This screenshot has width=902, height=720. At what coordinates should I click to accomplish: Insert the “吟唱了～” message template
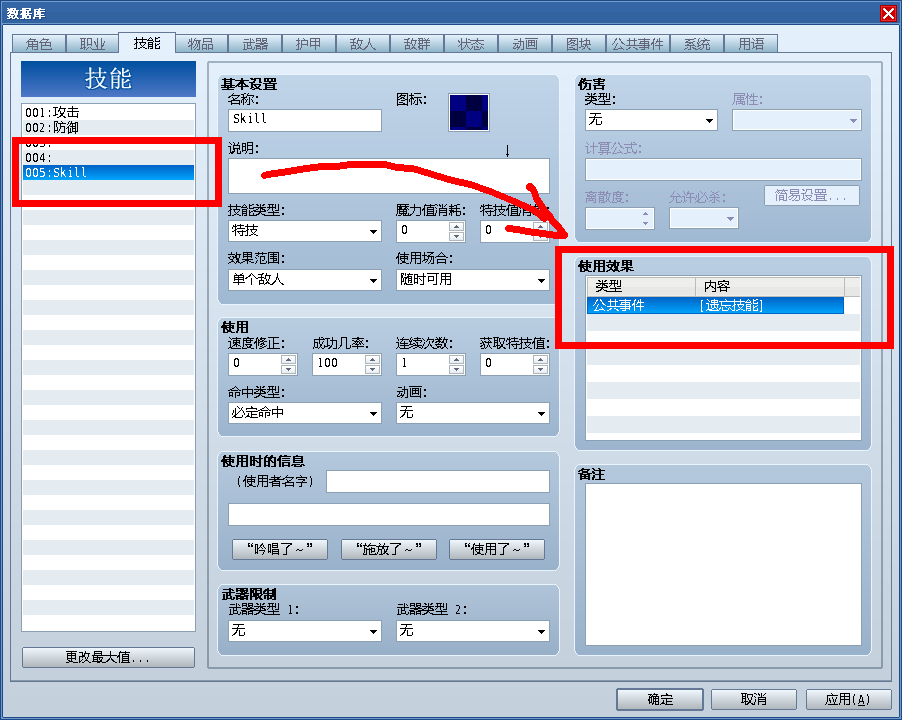[280, 549]
